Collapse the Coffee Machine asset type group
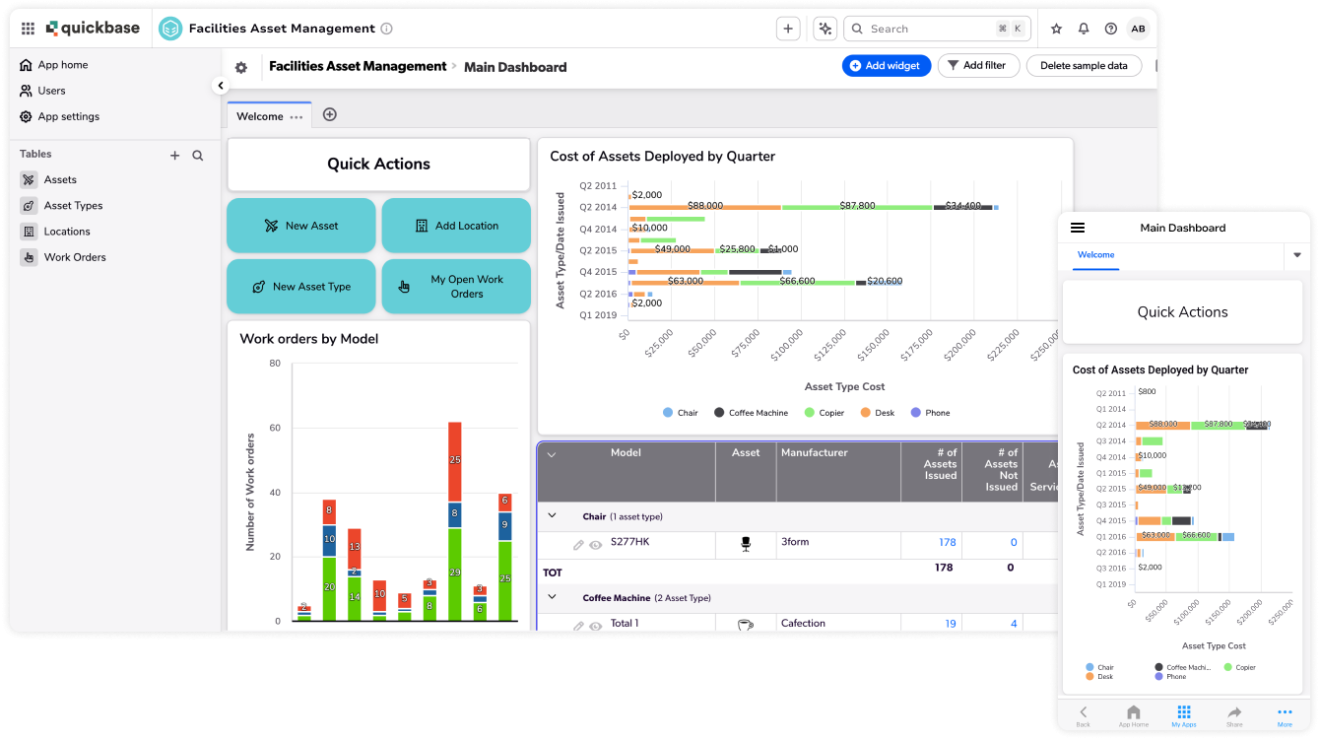 tap(551, 596)
